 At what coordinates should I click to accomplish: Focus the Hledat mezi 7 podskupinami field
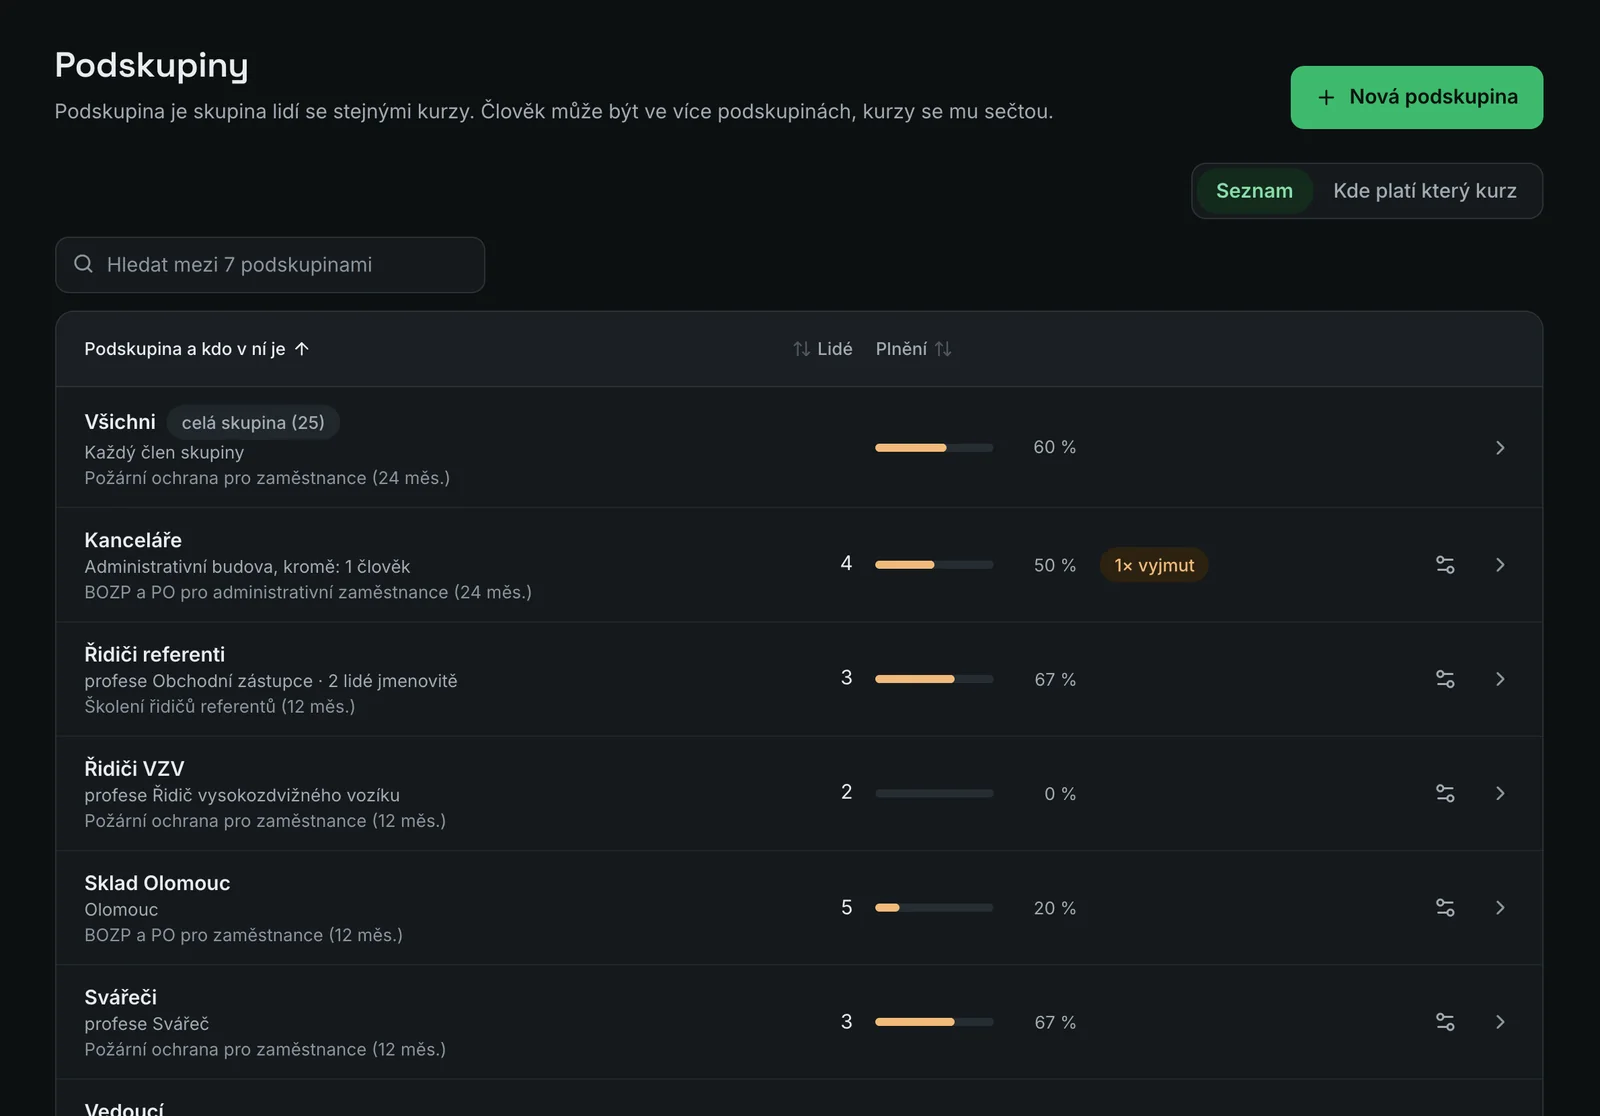[x=270, y=265]
